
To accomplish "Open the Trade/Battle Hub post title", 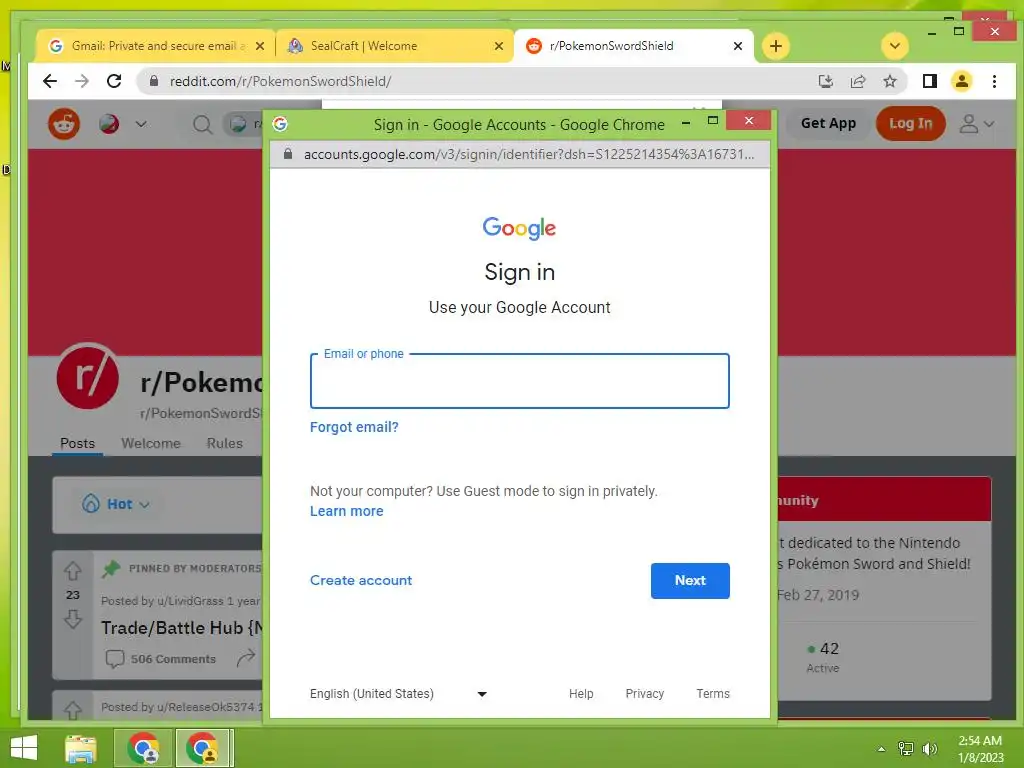I will pos(182,628).
